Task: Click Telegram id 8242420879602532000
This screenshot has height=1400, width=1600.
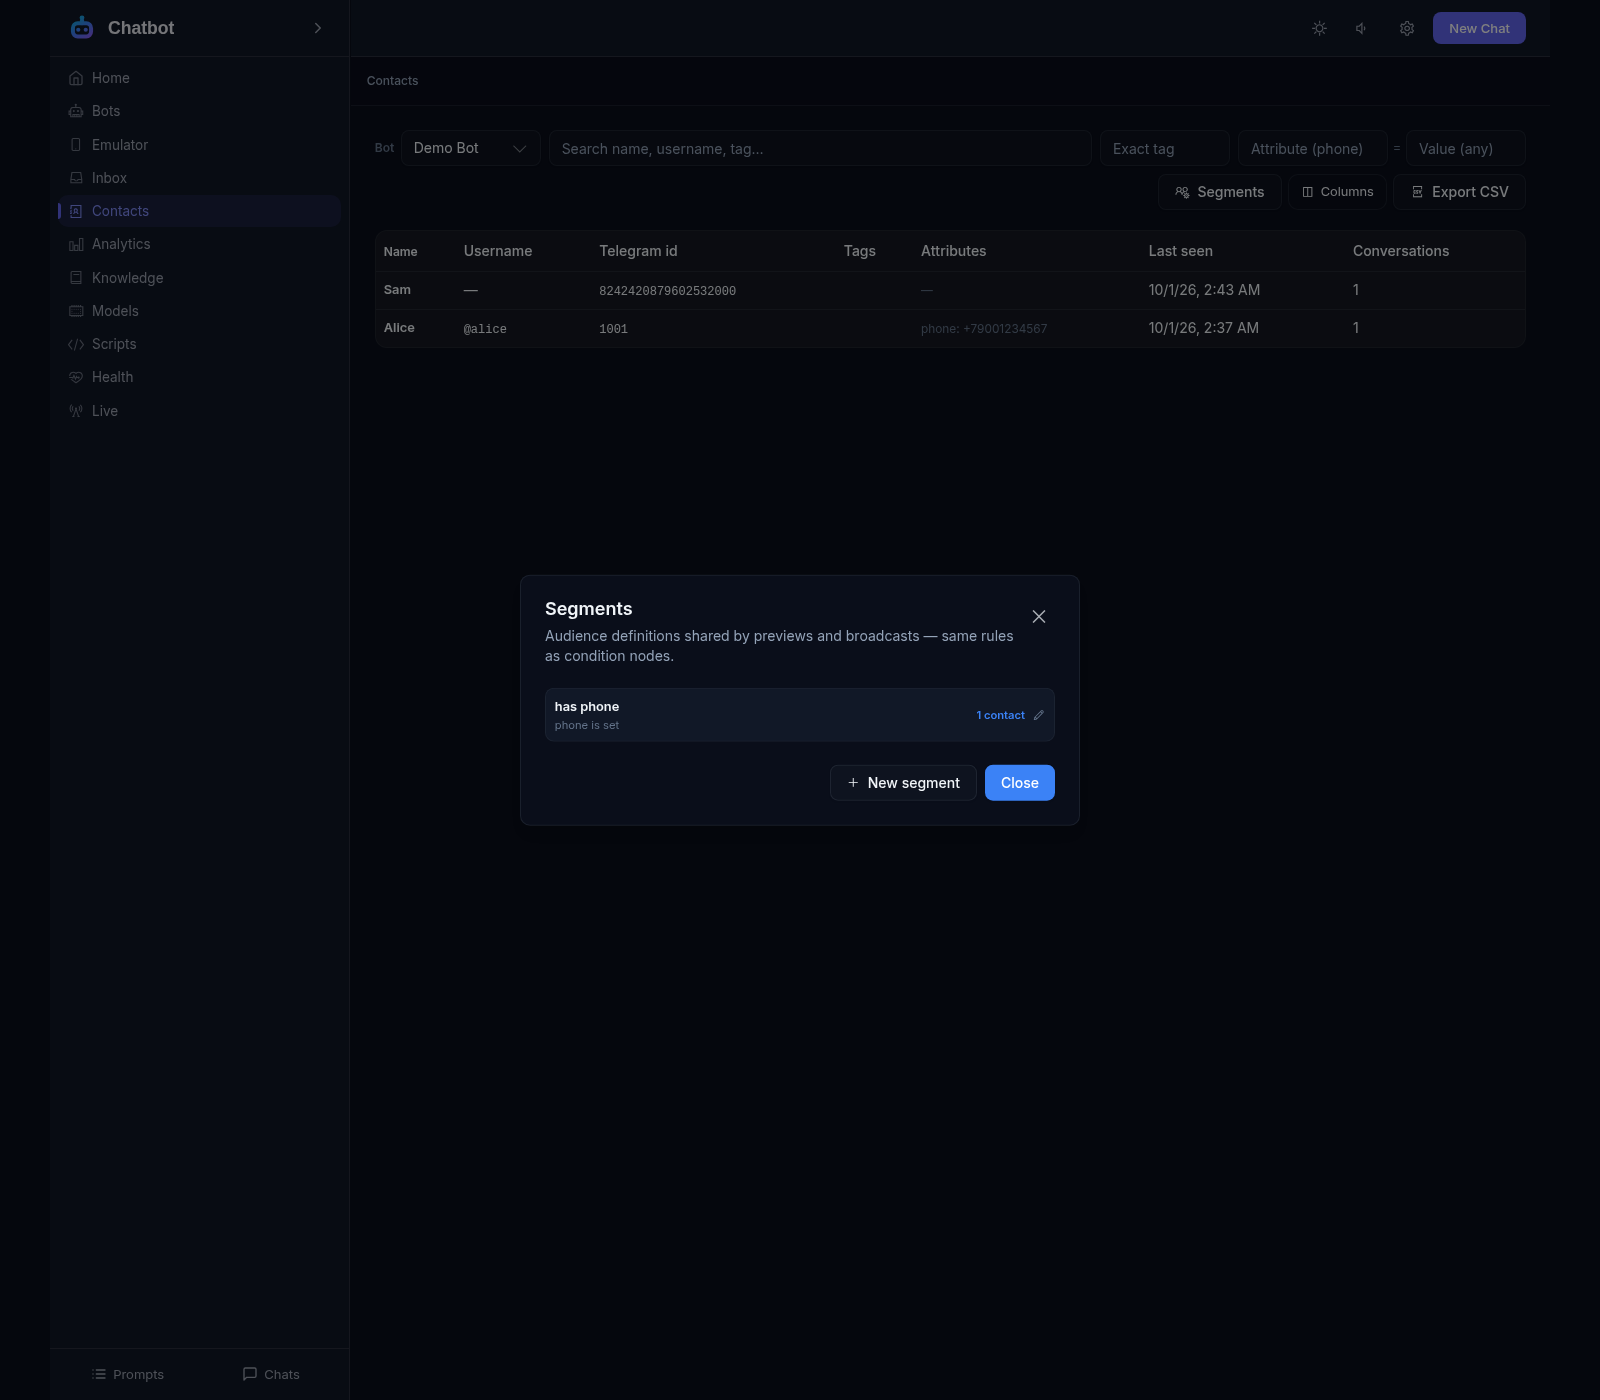Action: [x=667, y=291]
